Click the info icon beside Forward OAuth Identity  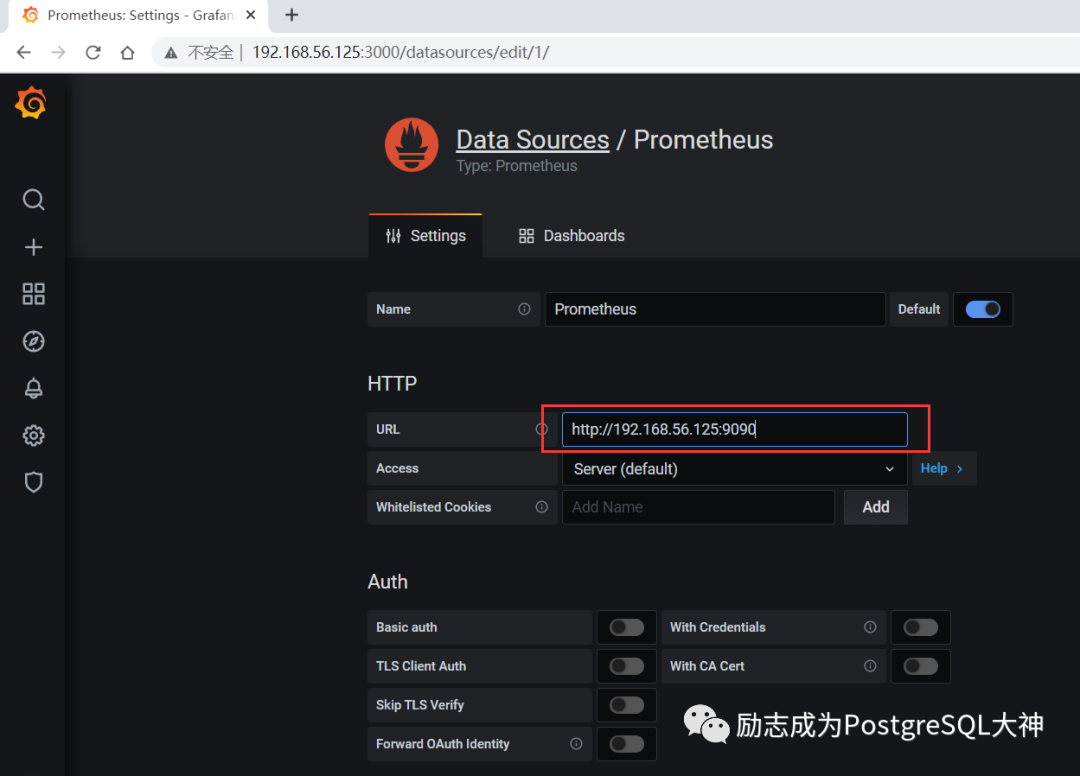pyautogui.click(x=576, y=744)
